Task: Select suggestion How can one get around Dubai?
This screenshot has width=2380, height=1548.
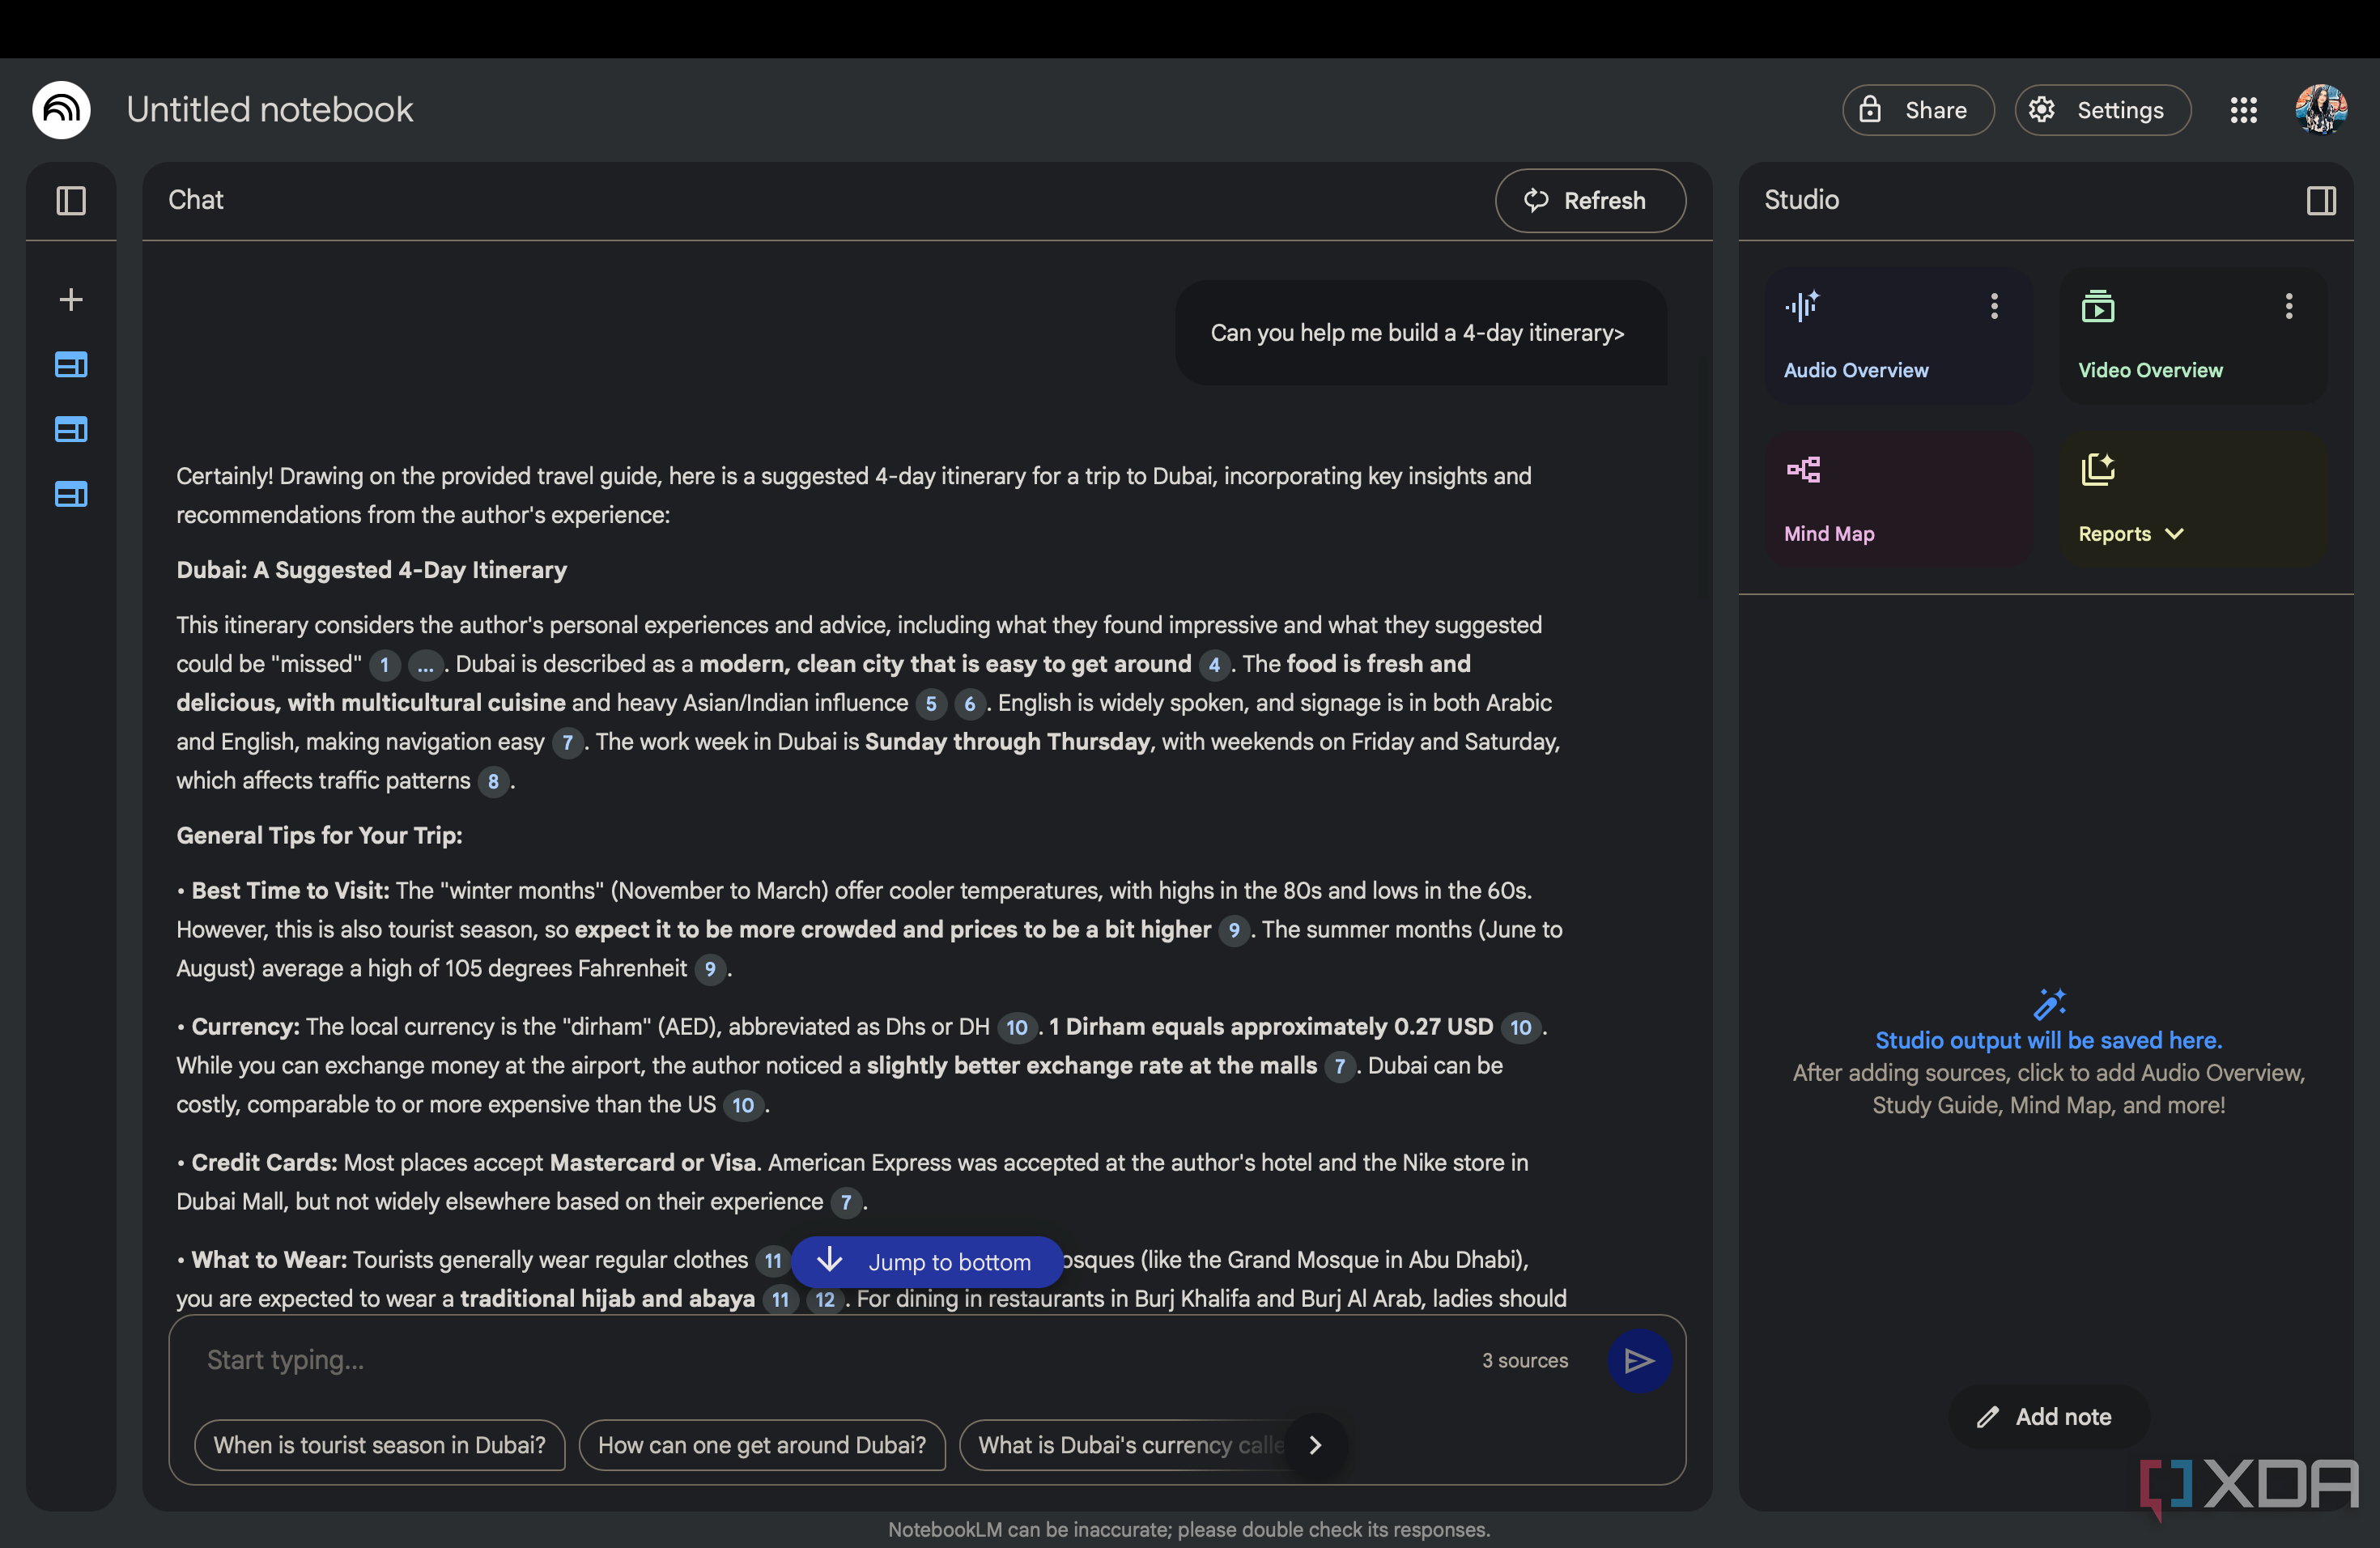Action: 762,1445
